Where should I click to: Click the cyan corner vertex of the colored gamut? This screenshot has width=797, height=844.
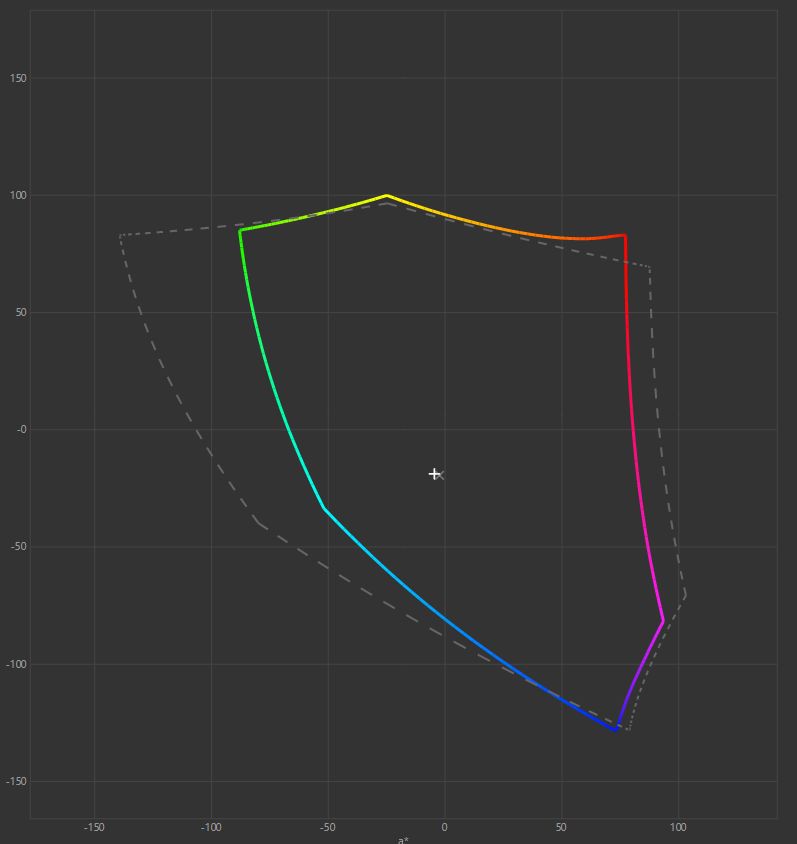(x=324, y=508)
